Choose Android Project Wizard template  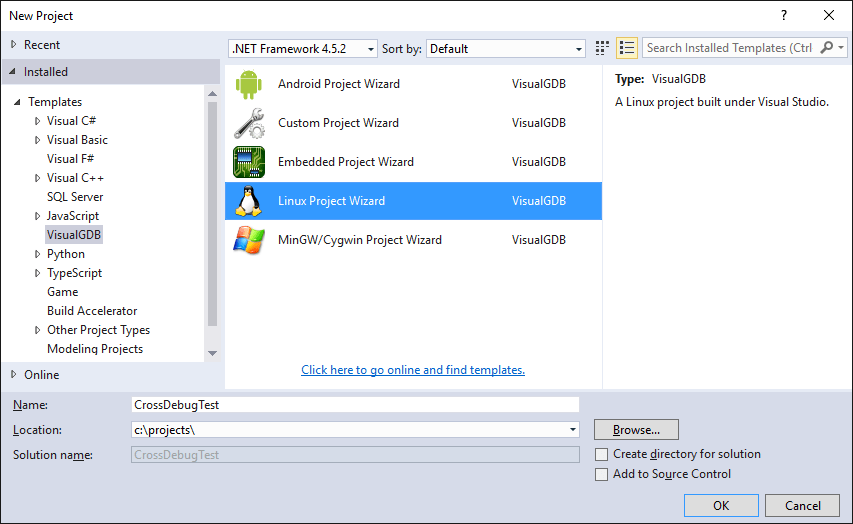(x=413, y=84)
